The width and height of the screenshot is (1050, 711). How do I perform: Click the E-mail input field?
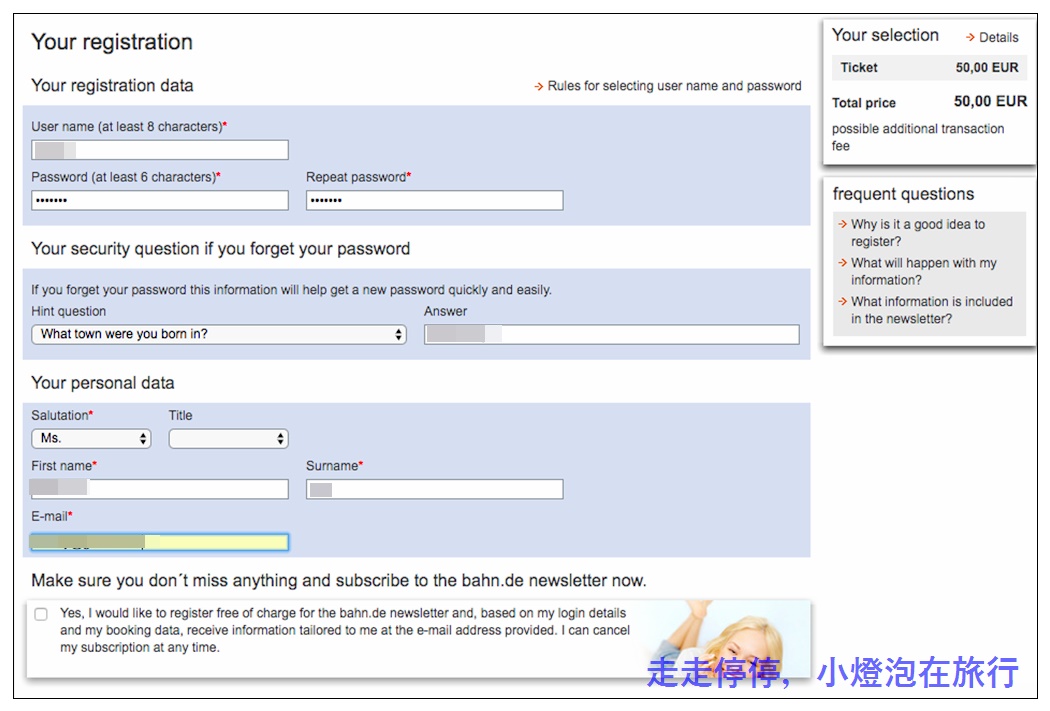pyautogui.click(x=159, y=542)
